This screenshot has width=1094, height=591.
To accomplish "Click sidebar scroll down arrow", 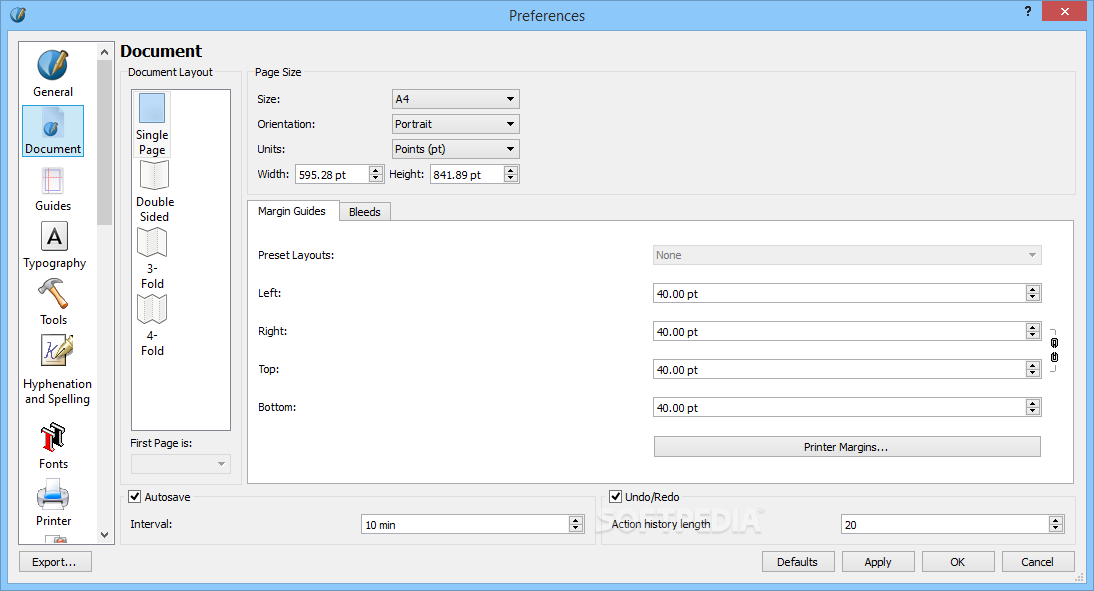I will point(105,535).
